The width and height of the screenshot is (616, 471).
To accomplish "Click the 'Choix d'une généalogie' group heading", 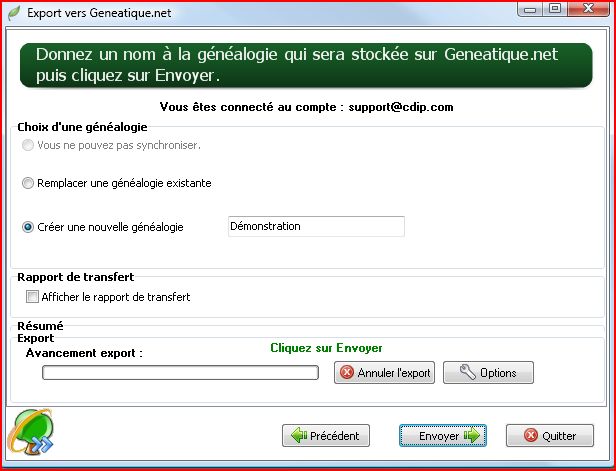I will (x=82, y=127).
